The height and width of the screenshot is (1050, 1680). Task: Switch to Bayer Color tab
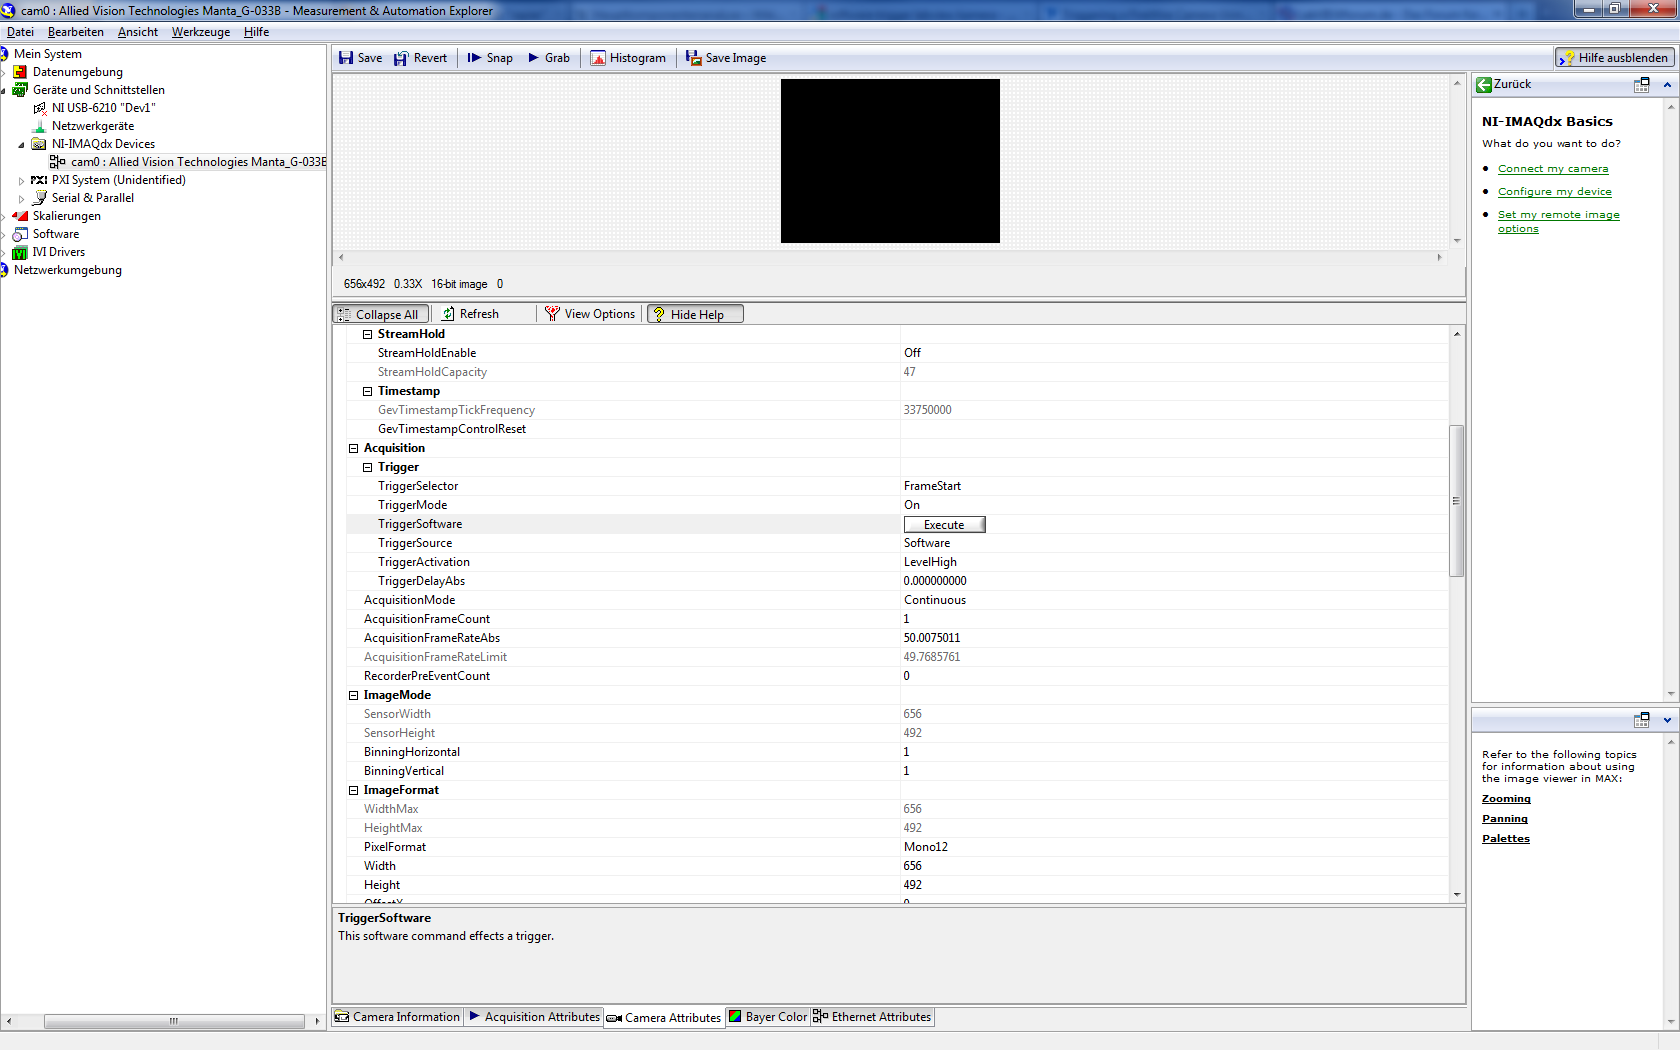768,1017
